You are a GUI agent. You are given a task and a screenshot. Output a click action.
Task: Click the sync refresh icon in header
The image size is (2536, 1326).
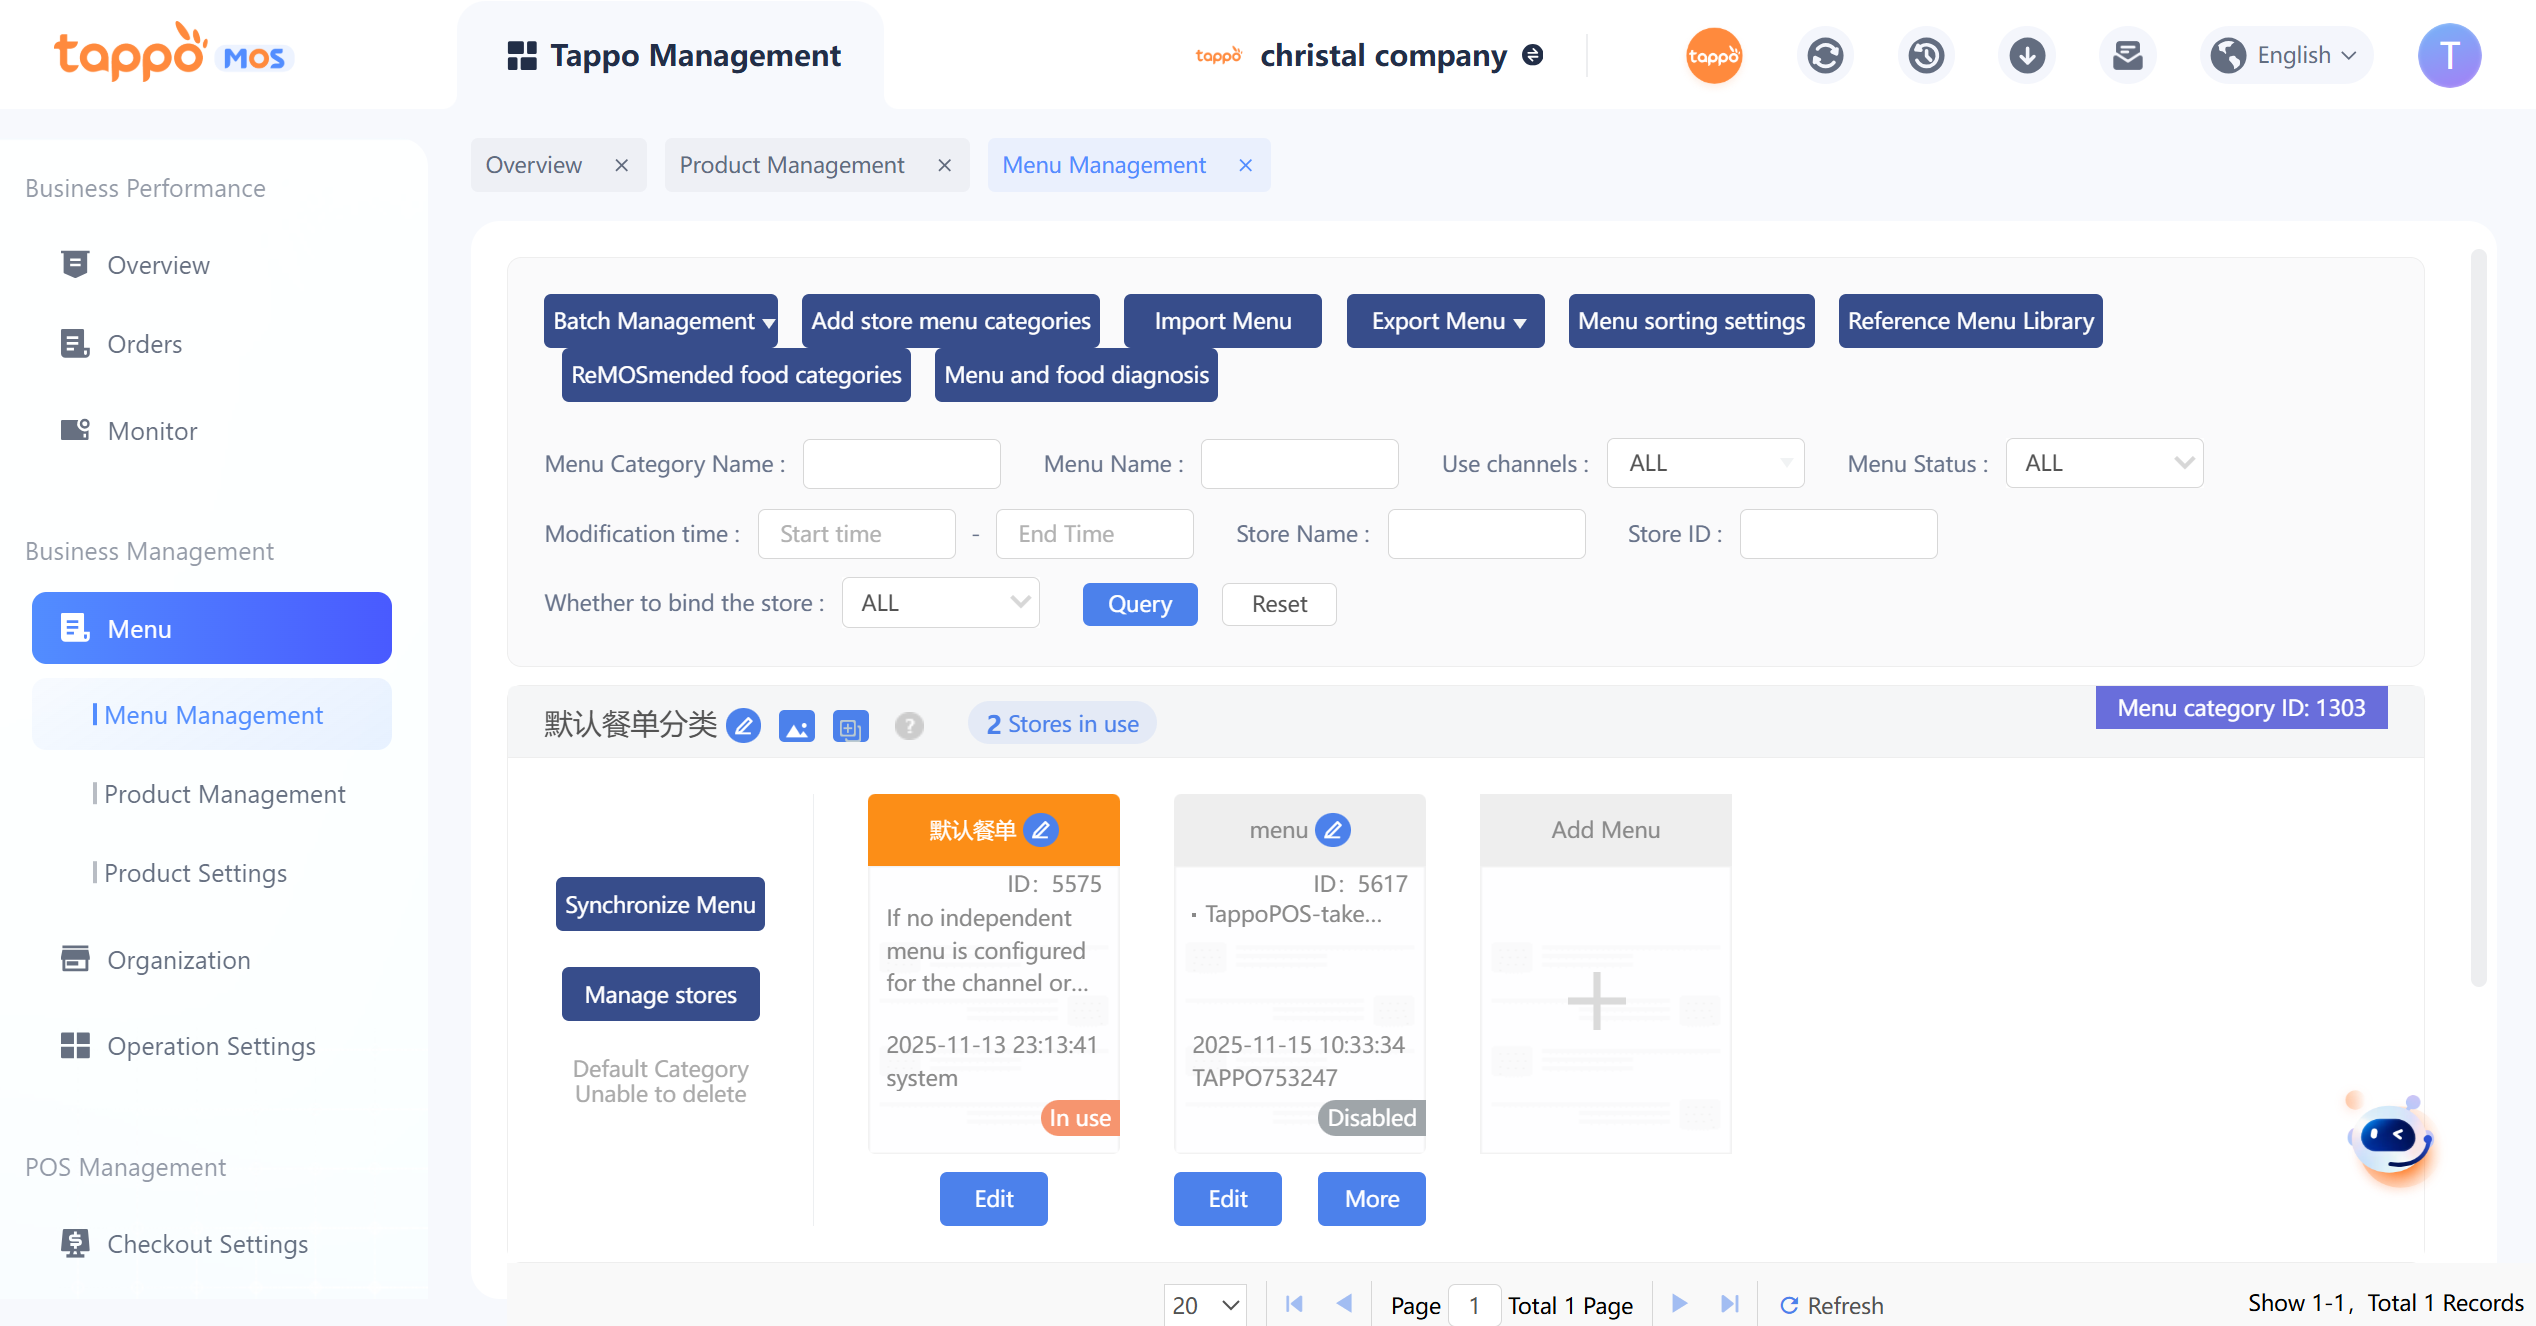[x=1825, y=55]
